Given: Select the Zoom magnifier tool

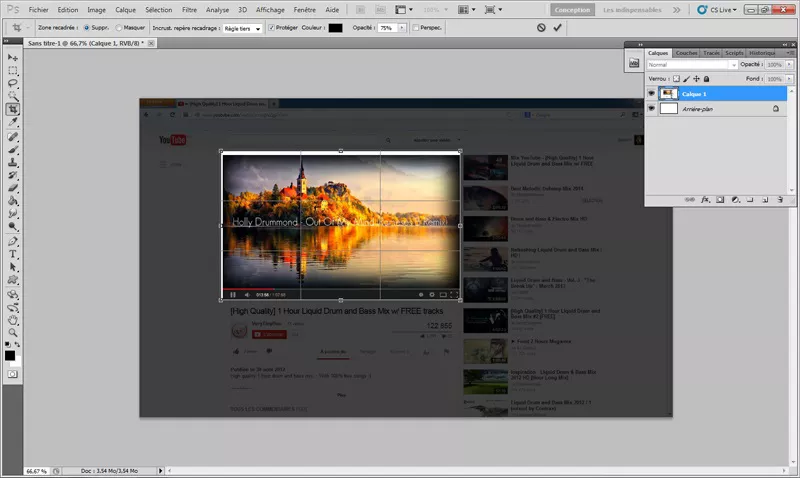Looking at the screenshot, I should (x=13, y=332).
